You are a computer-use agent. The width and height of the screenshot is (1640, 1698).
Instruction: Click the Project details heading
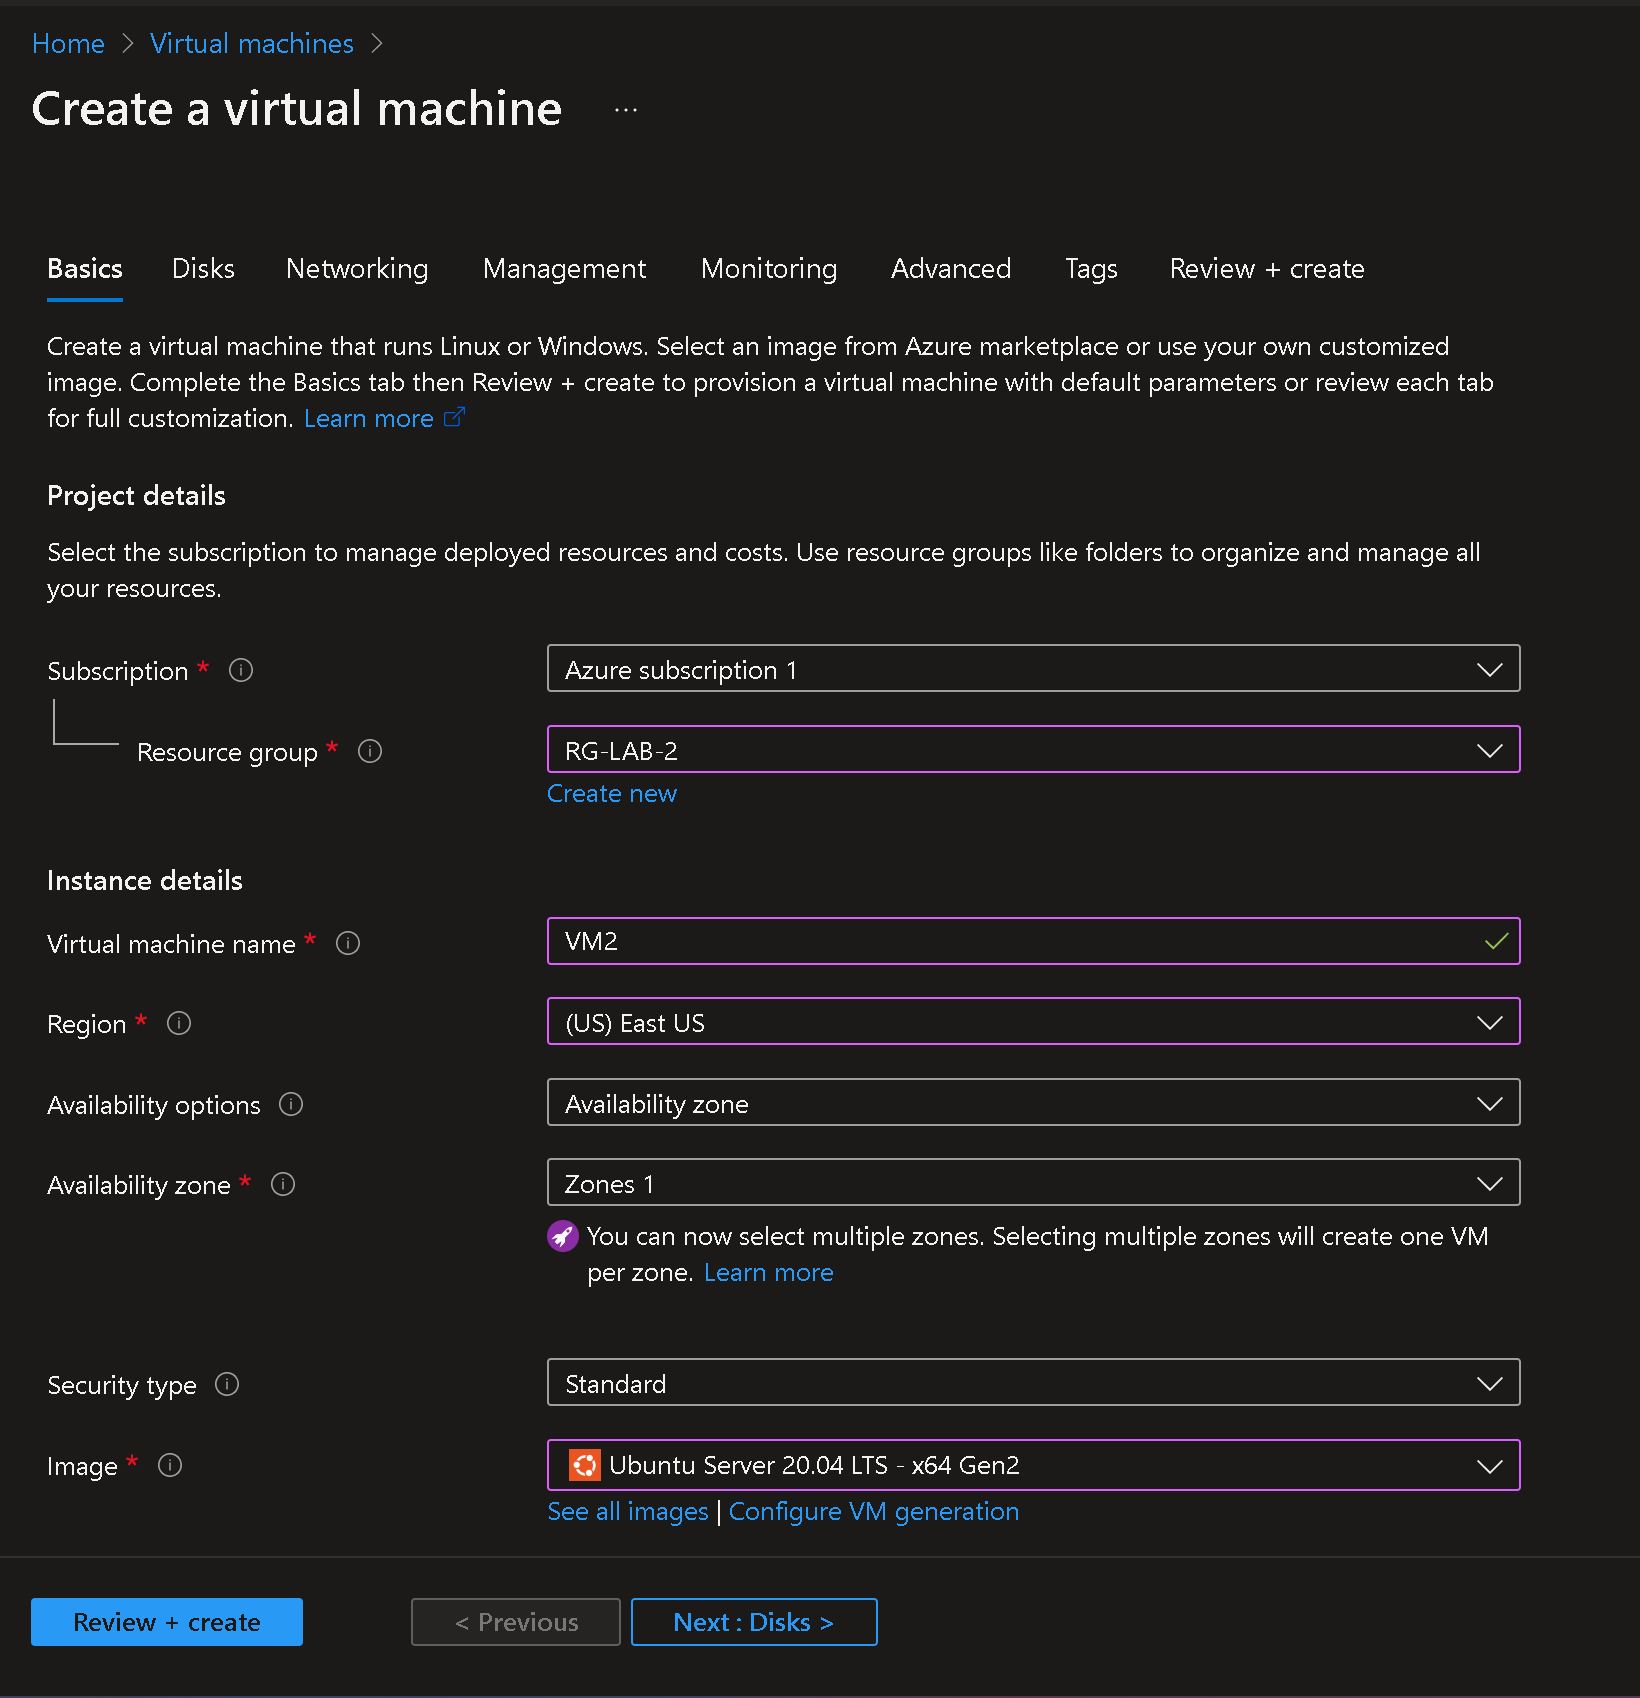point(136,496)
